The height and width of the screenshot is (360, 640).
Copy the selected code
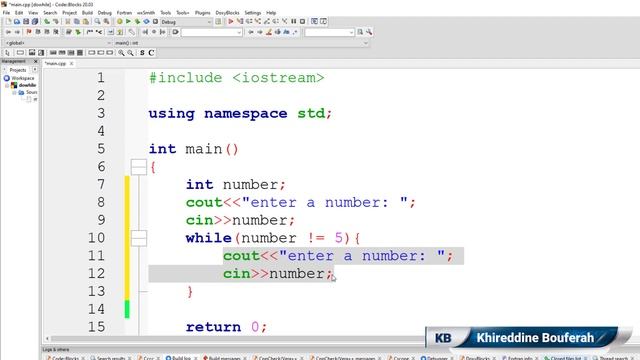(77, 22)
